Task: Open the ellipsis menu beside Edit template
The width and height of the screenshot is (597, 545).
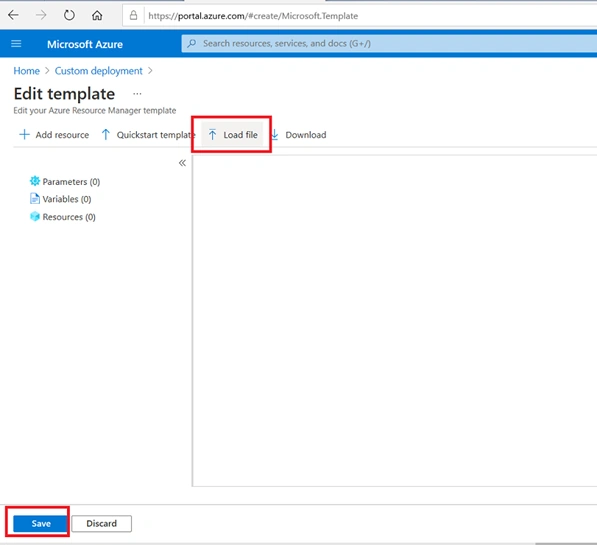Action: [137, 94]
